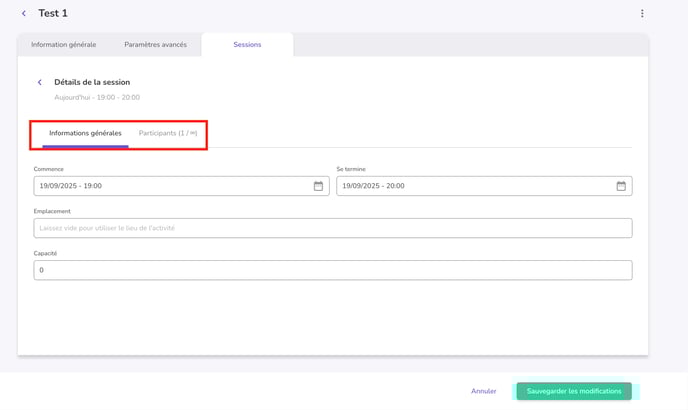Switch to Information générale top tab
This screenshot has width=688, height=410.
(x=64, y=45)
